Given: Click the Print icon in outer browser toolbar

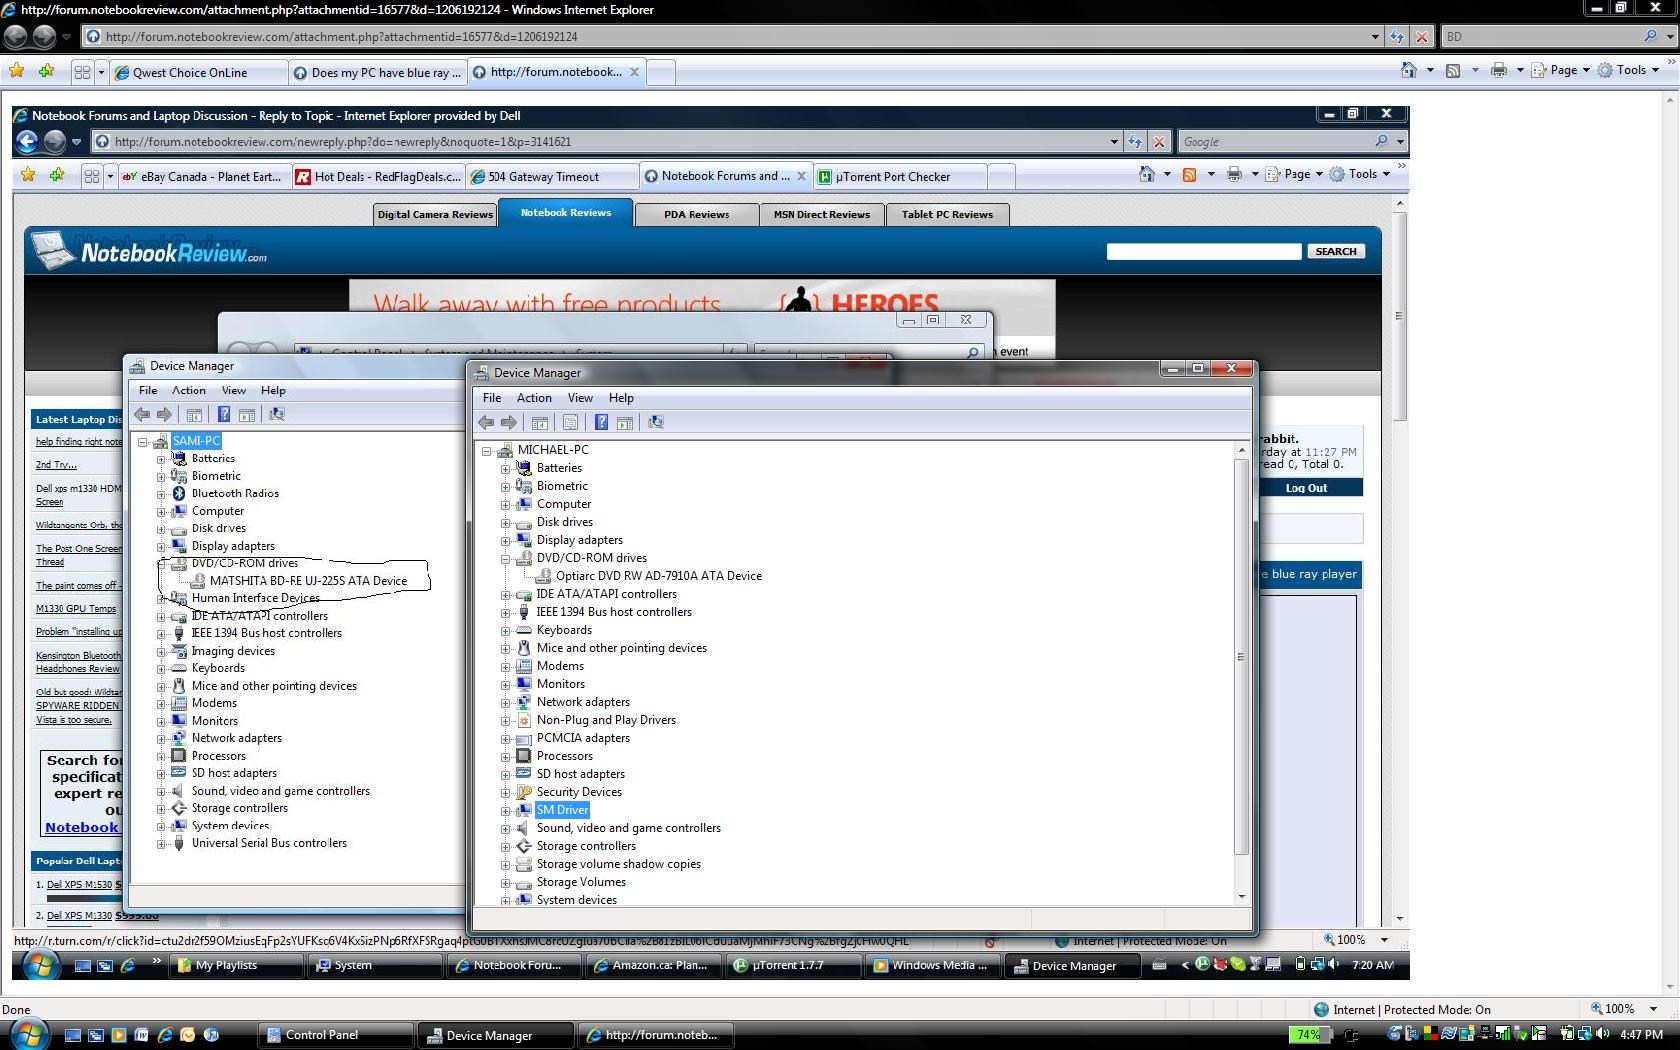Looking at the screenshot, I should coord(1498,70).
